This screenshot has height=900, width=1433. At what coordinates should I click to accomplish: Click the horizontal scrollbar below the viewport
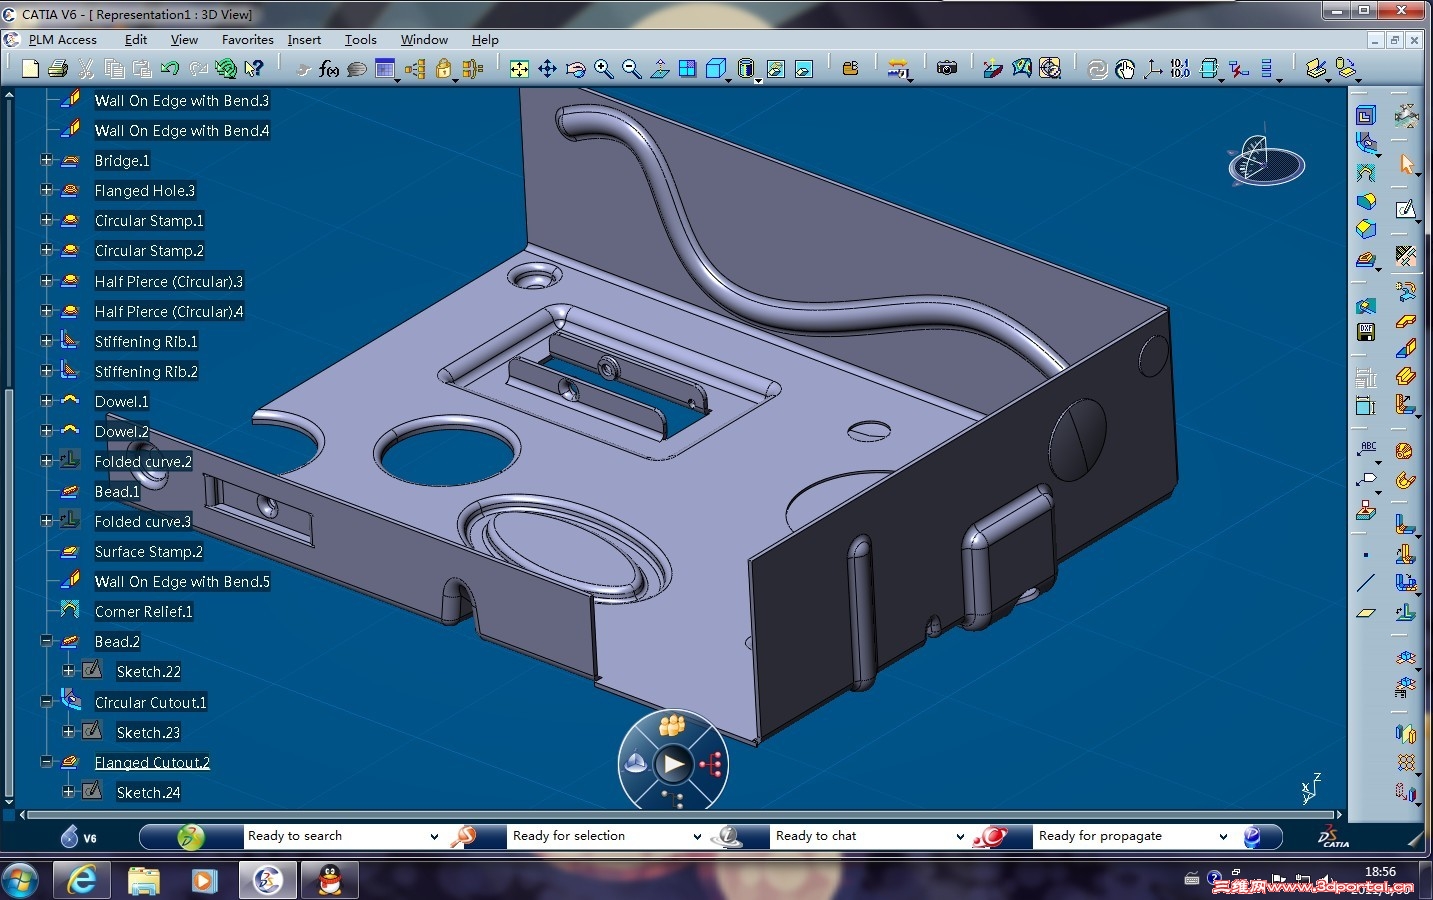point(680,815)
